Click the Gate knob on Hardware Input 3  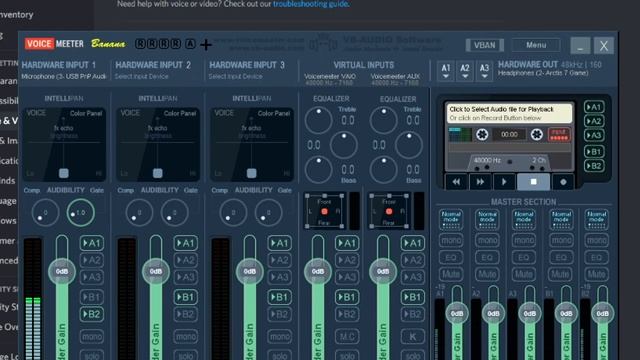(268, 213)
